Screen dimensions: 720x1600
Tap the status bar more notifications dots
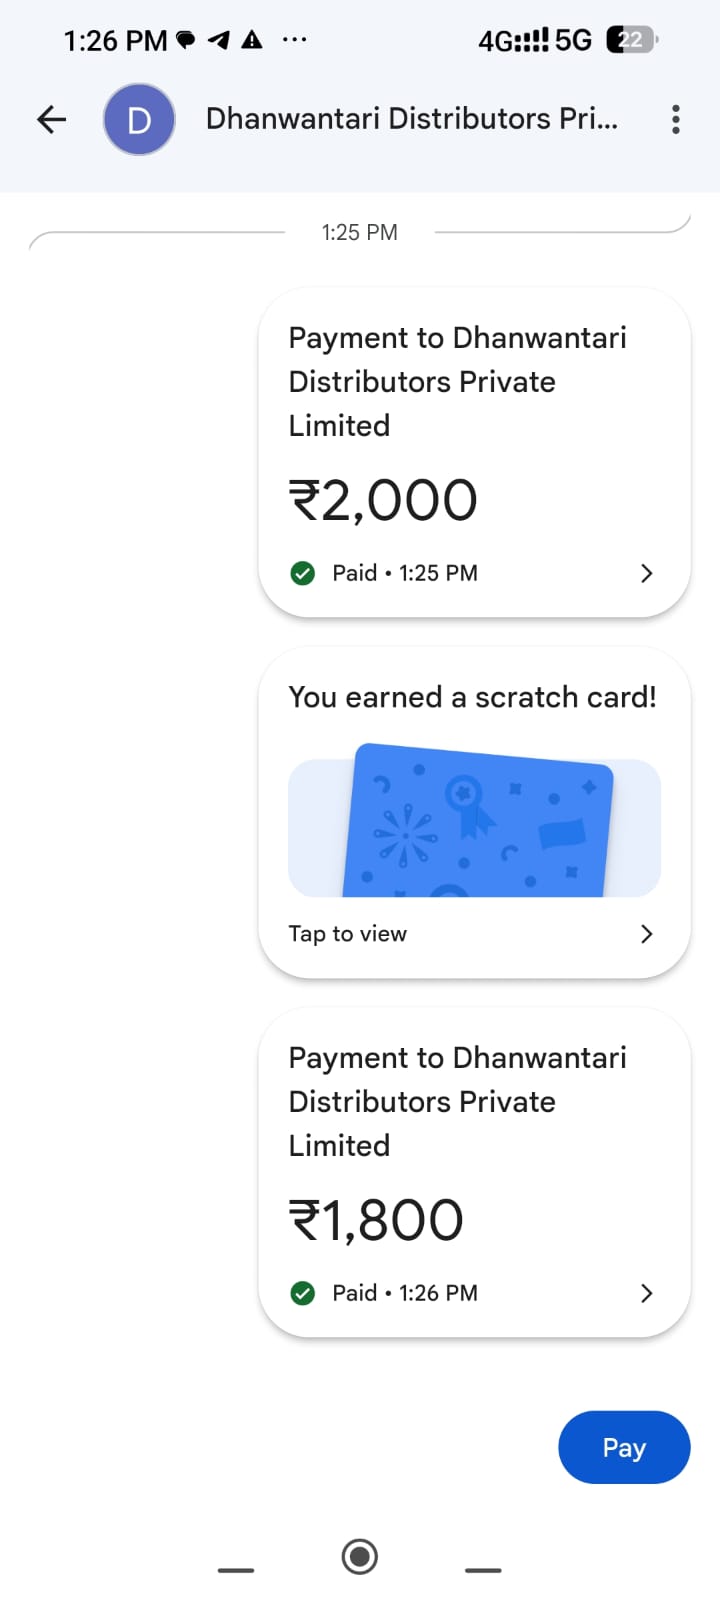click(294, 40)
